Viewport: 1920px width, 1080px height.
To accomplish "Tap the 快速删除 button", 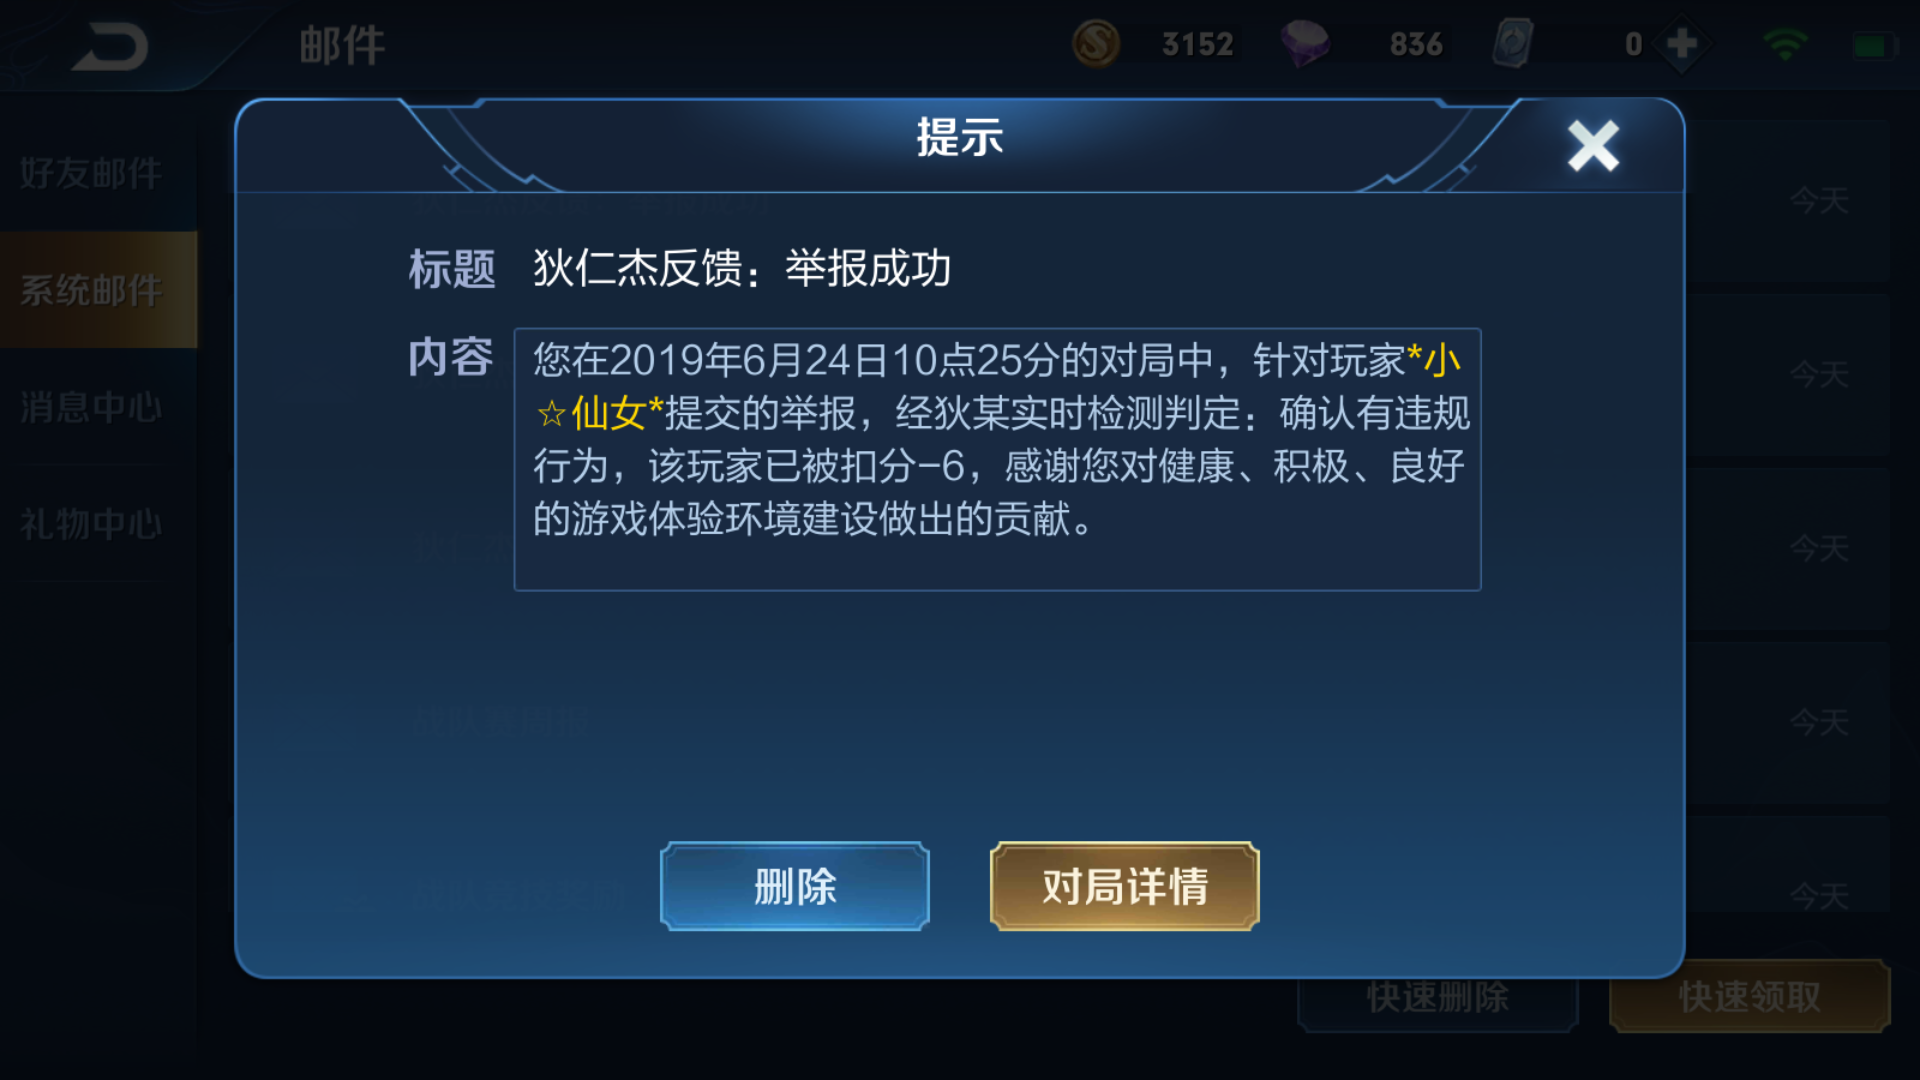I will 1438,997.
